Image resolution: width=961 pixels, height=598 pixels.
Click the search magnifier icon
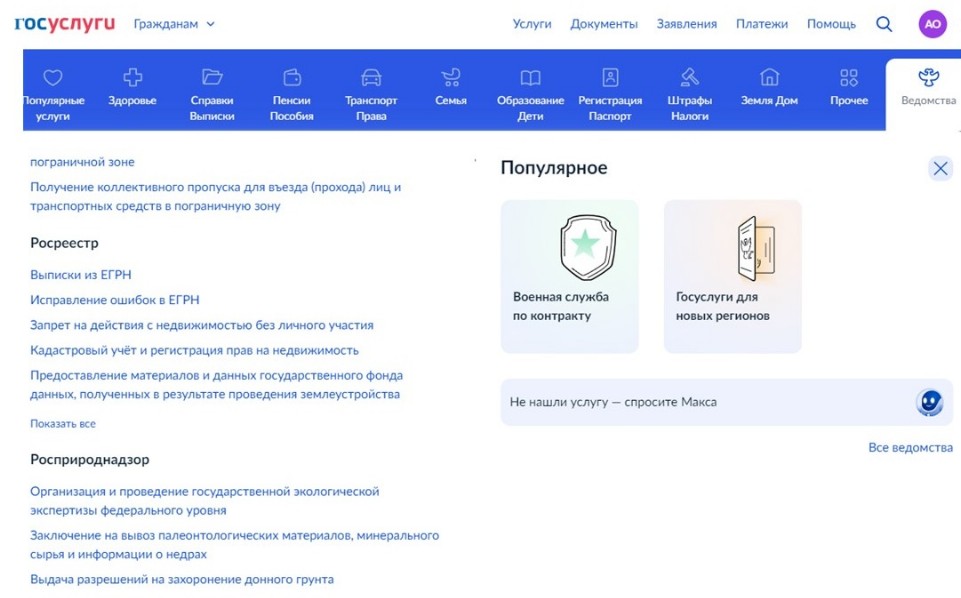884,24
